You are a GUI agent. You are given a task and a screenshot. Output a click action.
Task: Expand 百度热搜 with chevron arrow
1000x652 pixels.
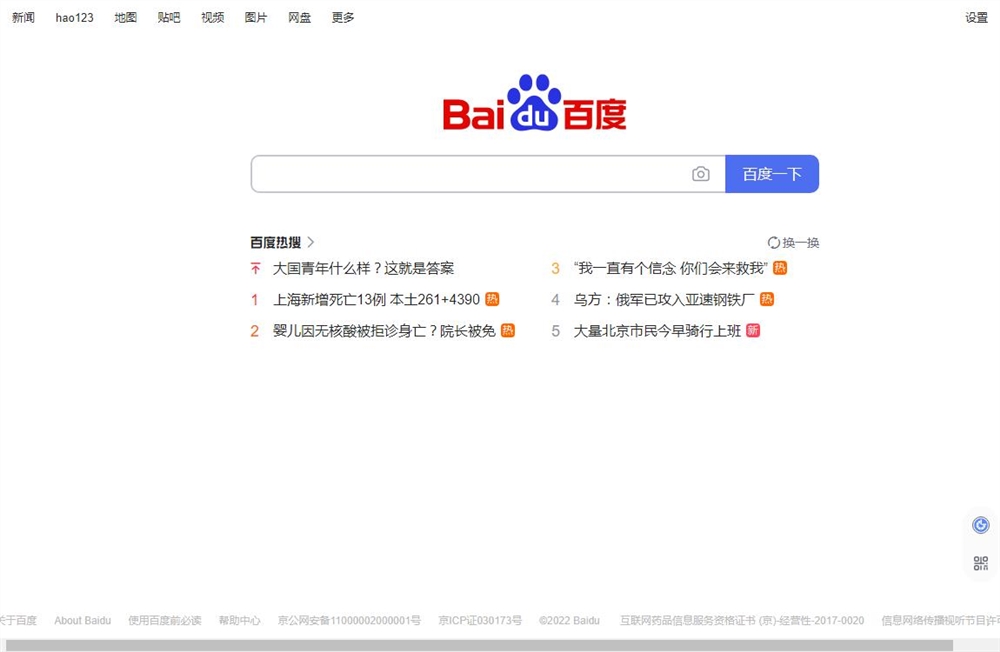(x=311, y=242)
